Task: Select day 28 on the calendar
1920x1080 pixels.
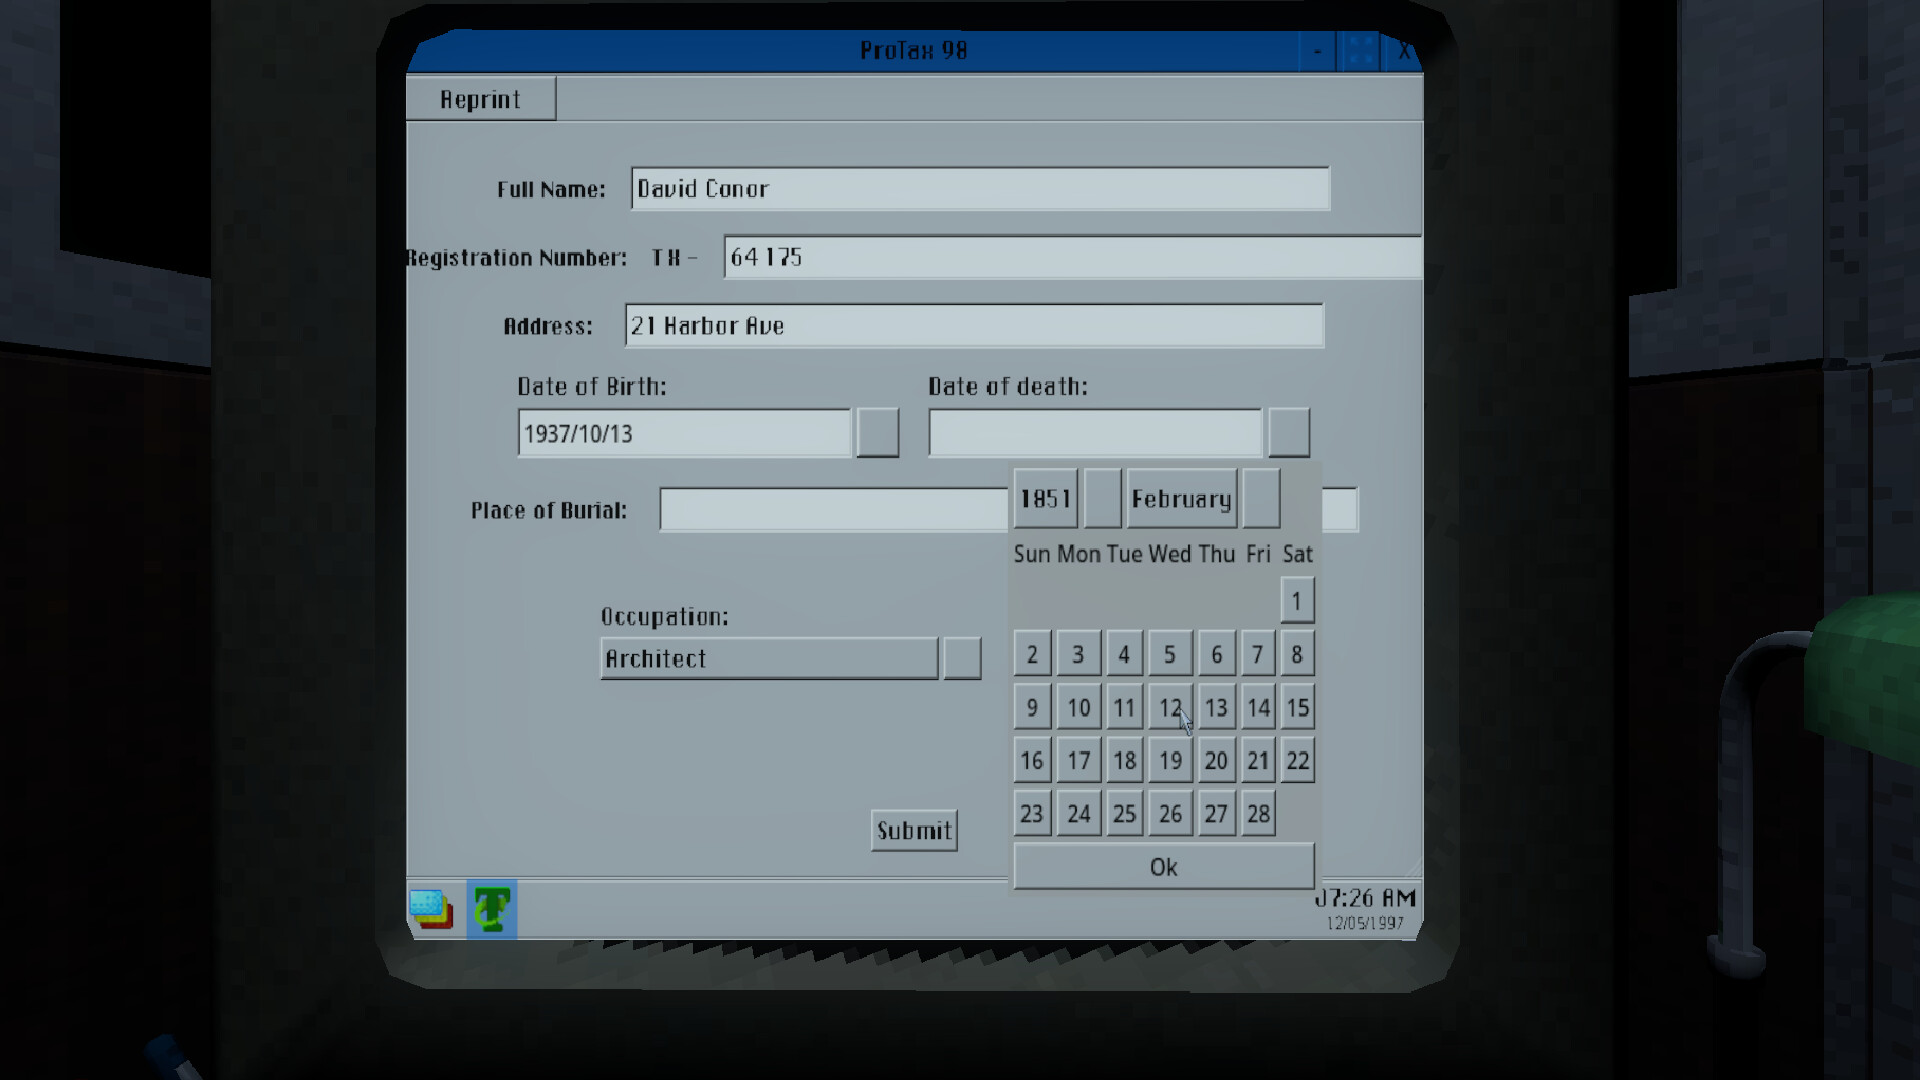Action: [x=1258, y=813]
